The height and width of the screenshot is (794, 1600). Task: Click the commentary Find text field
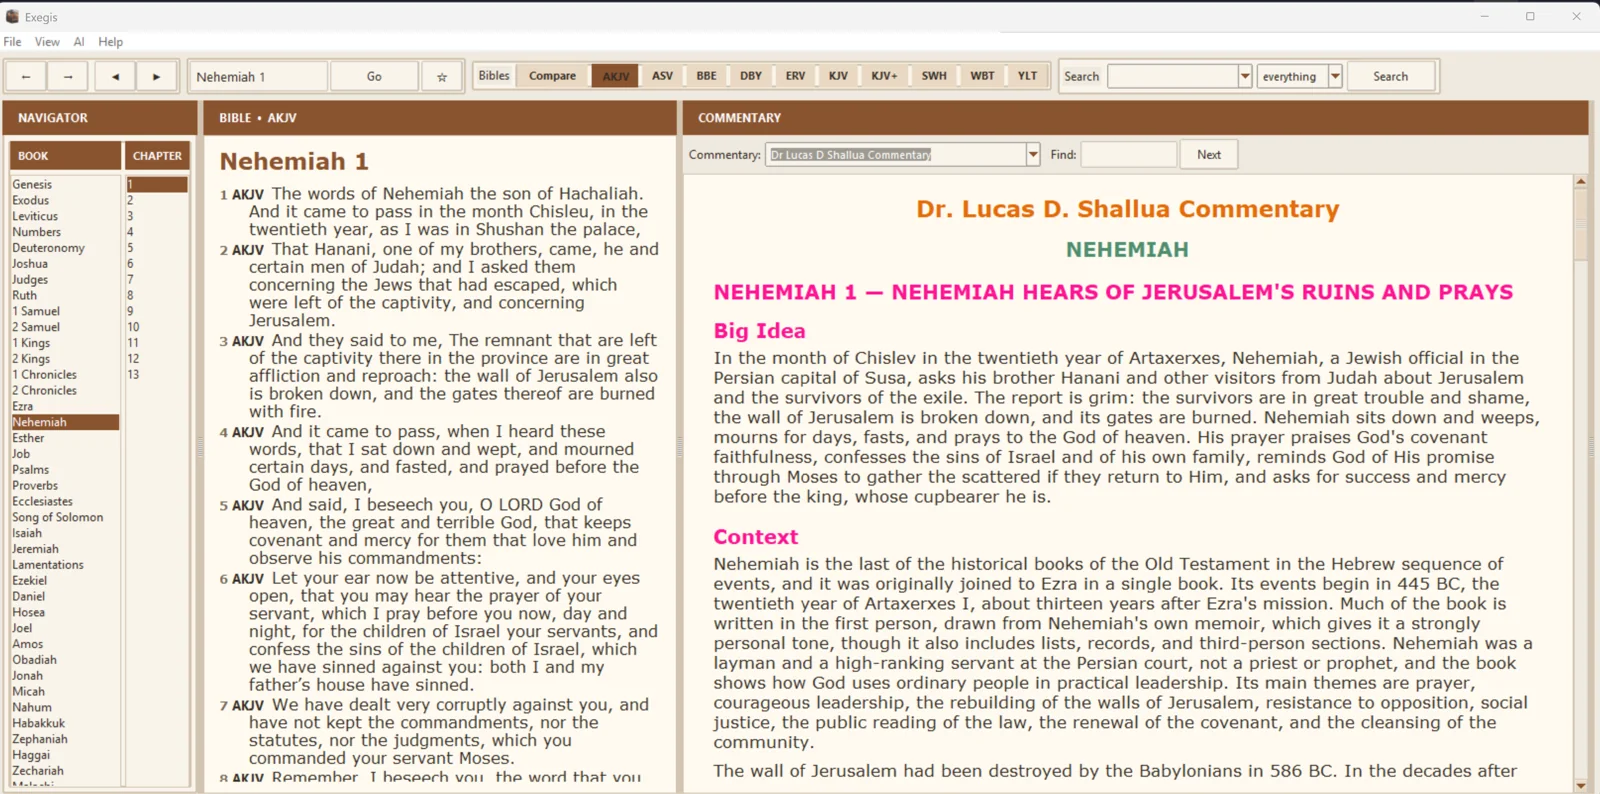pos(1128,154)
